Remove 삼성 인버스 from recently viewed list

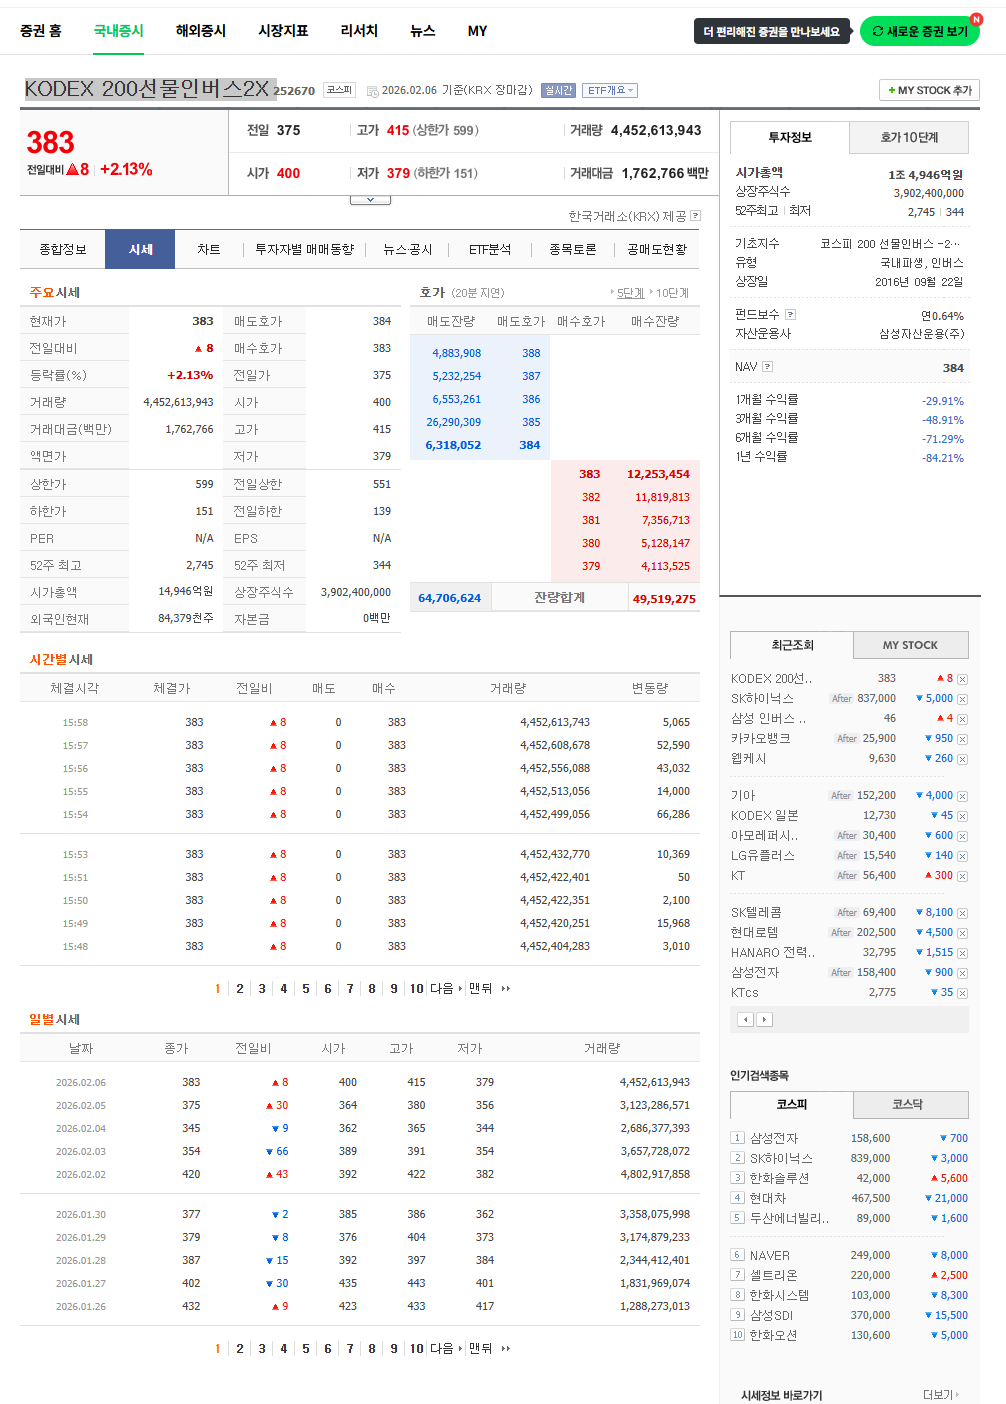tap(962, 719)
